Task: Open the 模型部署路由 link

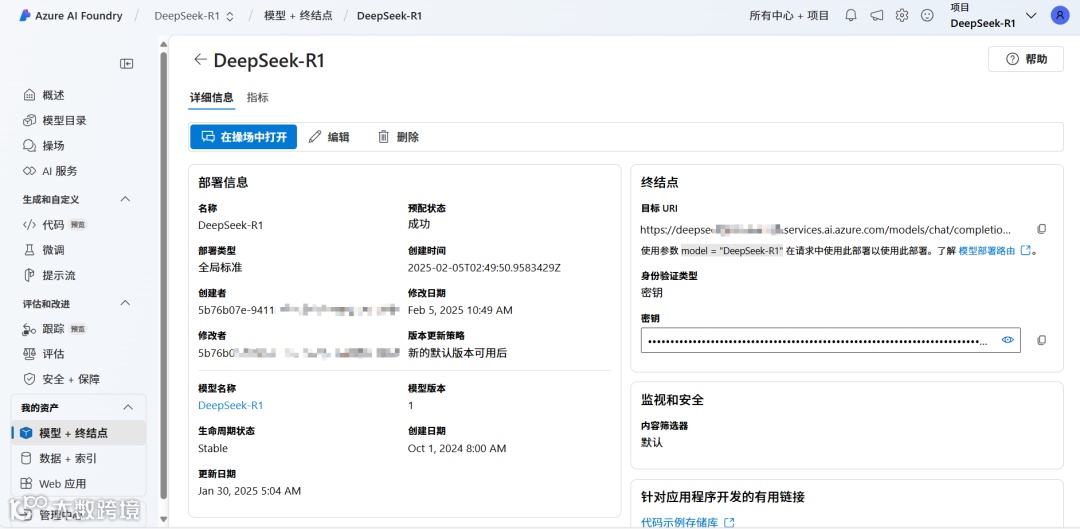Action: pos(987,251)
